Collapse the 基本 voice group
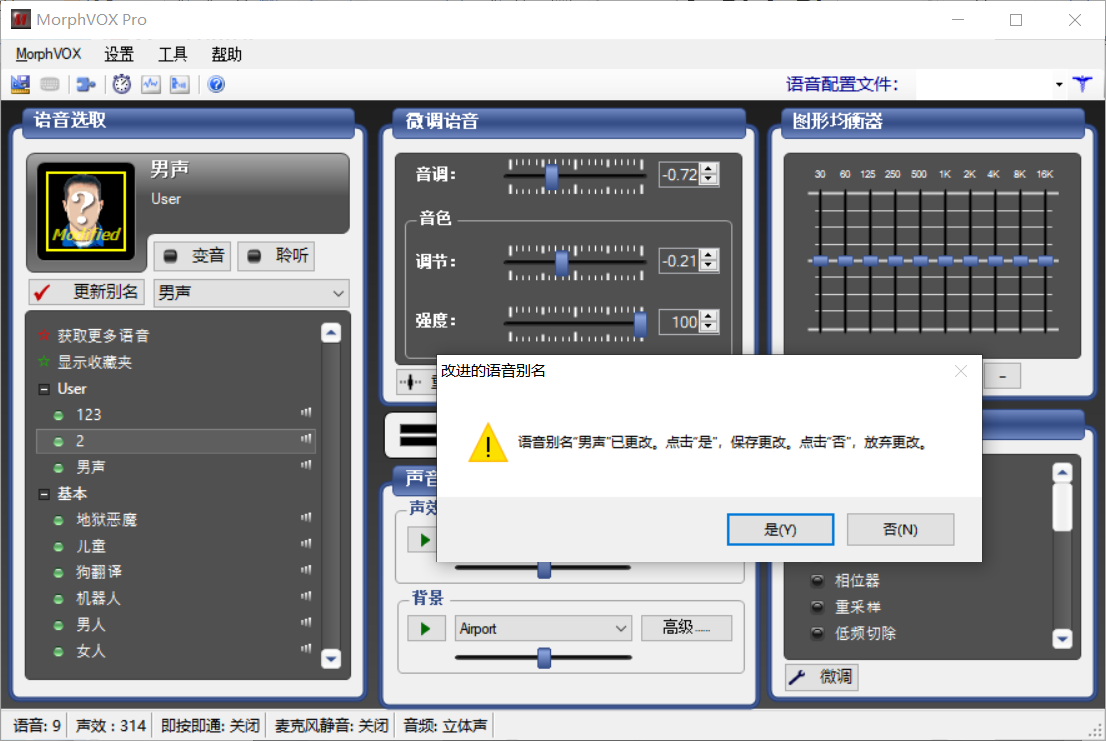The height and width of the screenshot is (741, 1106). pos(44,494)
